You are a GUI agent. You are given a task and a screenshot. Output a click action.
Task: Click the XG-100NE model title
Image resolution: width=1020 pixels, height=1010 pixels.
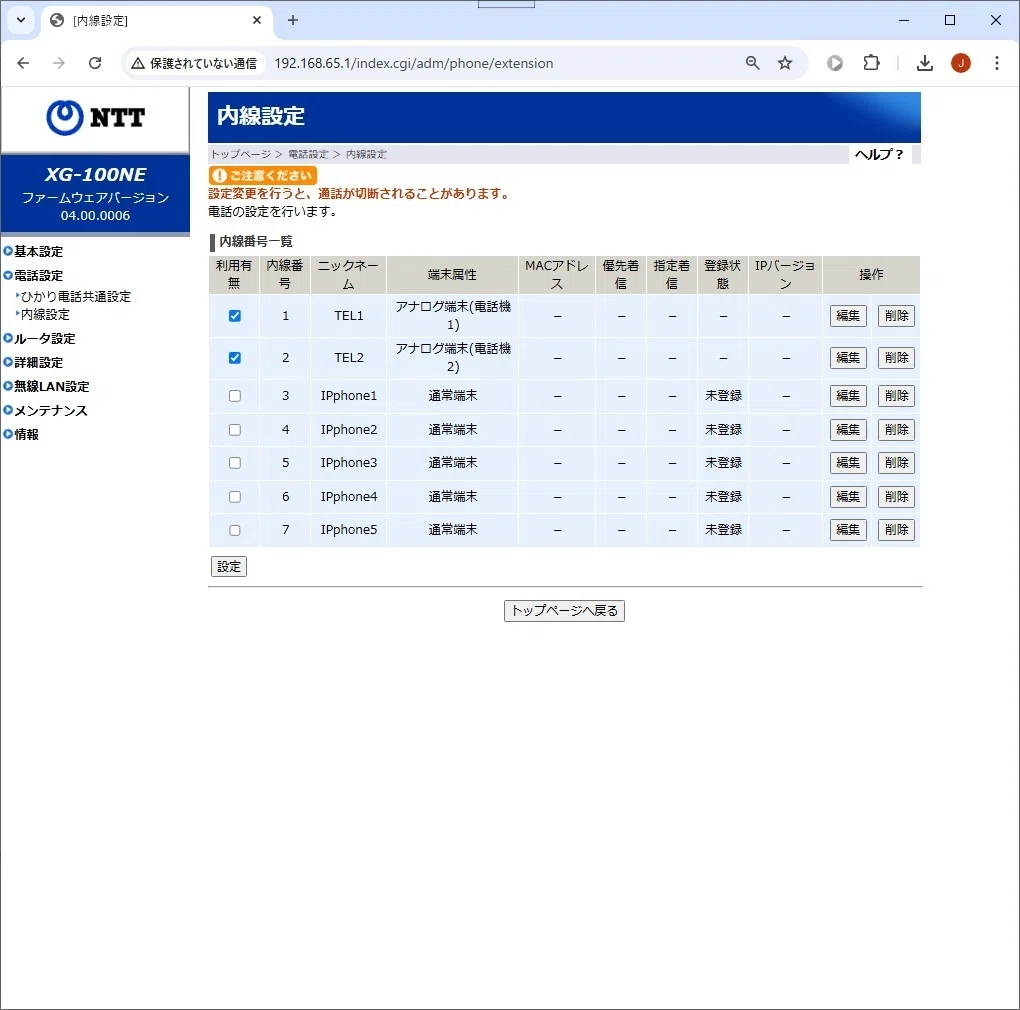[x=96, y=175]
